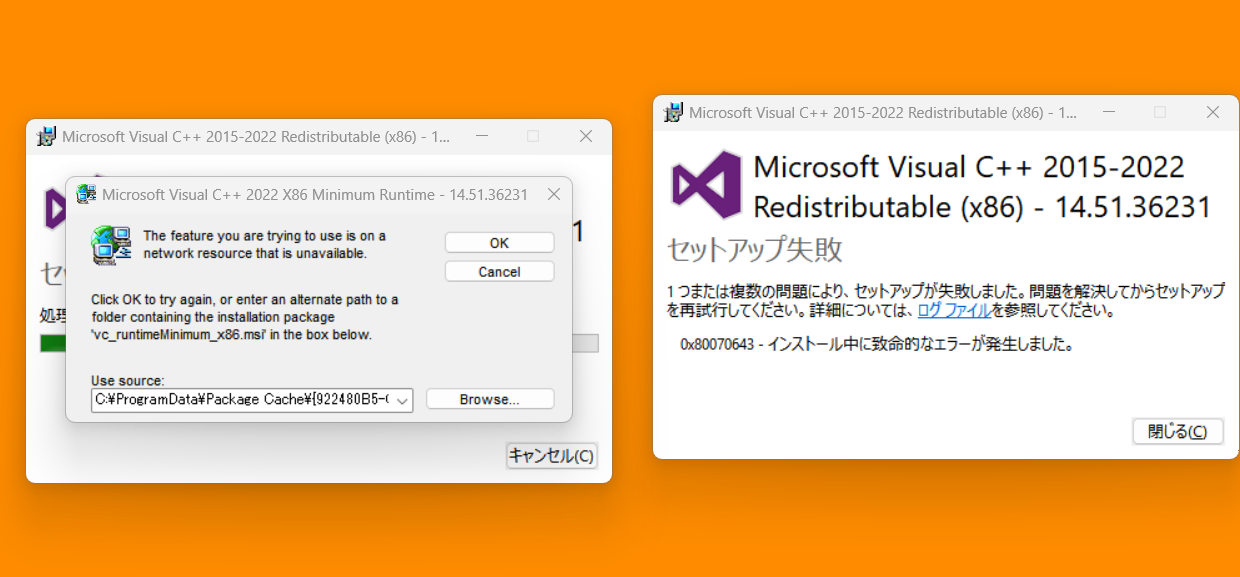The width and height of the screenshot is (1240, 577).
Task: Close the left Redistributable installer window
Action: click(x=586, y=136)
